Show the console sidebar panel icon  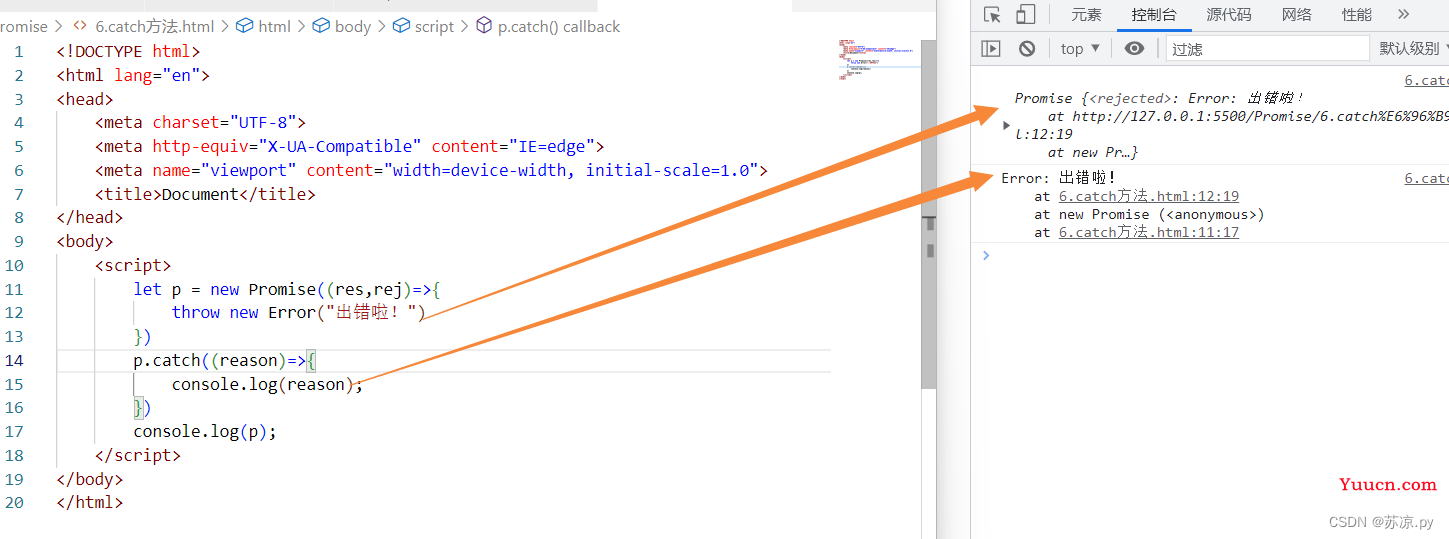tap(991, 48)
